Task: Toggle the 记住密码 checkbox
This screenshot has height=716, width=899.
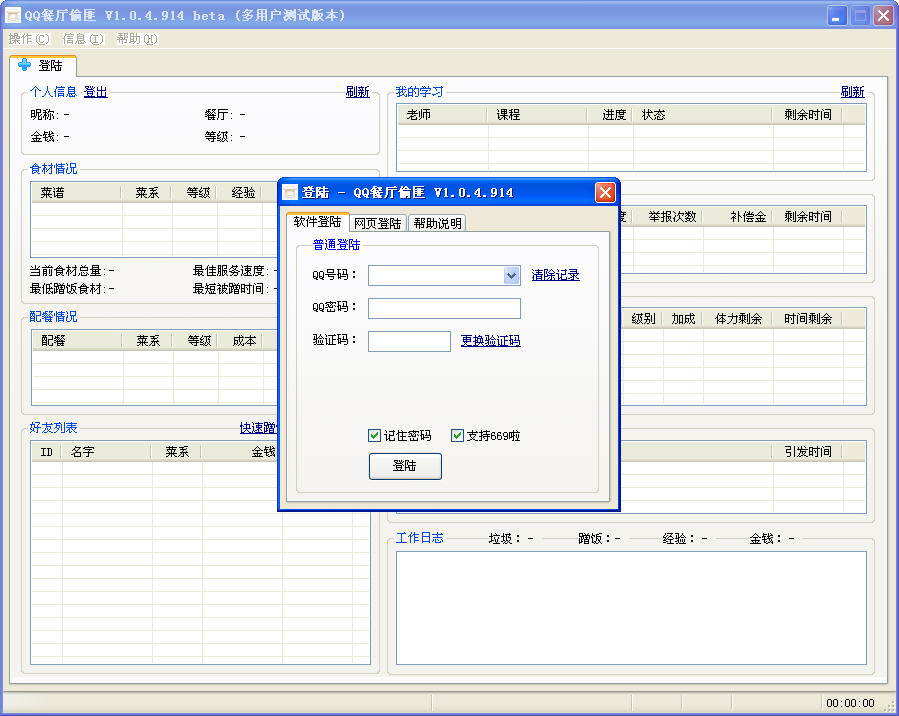Action: tap(375, 436)
